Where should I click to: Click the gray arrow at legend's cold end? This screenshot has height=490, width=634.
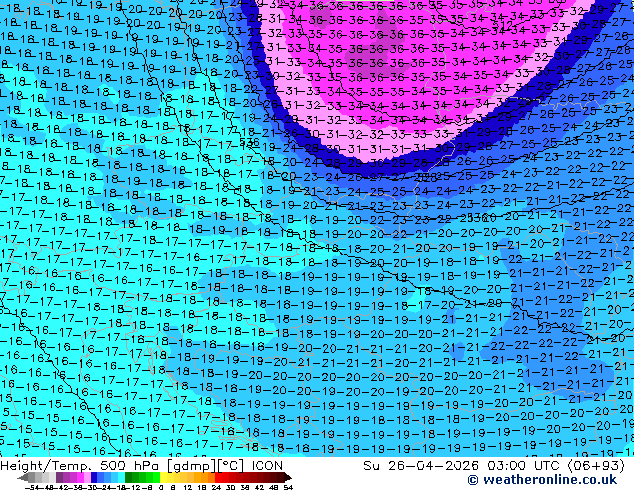[23, 478]
